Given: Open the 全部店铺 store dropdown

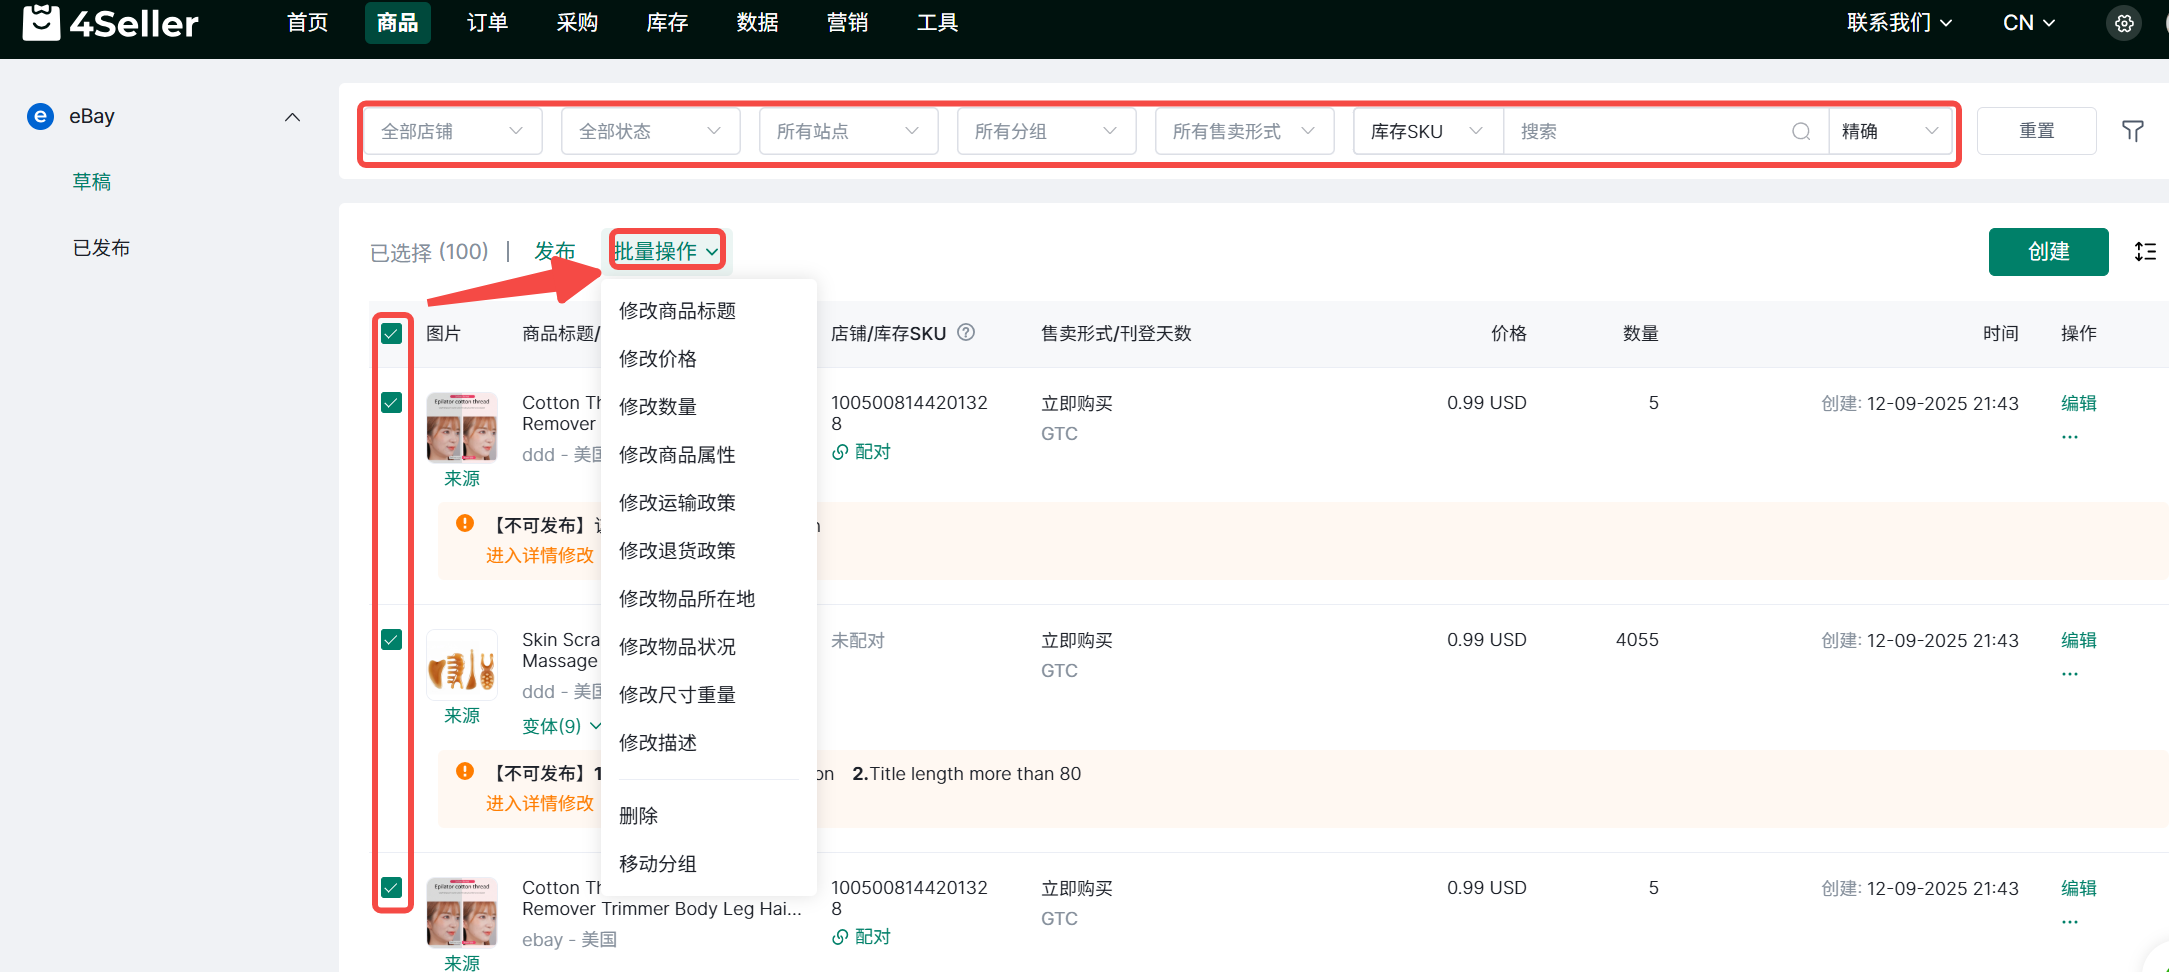Looking at the screenshot, I should 451,131.
